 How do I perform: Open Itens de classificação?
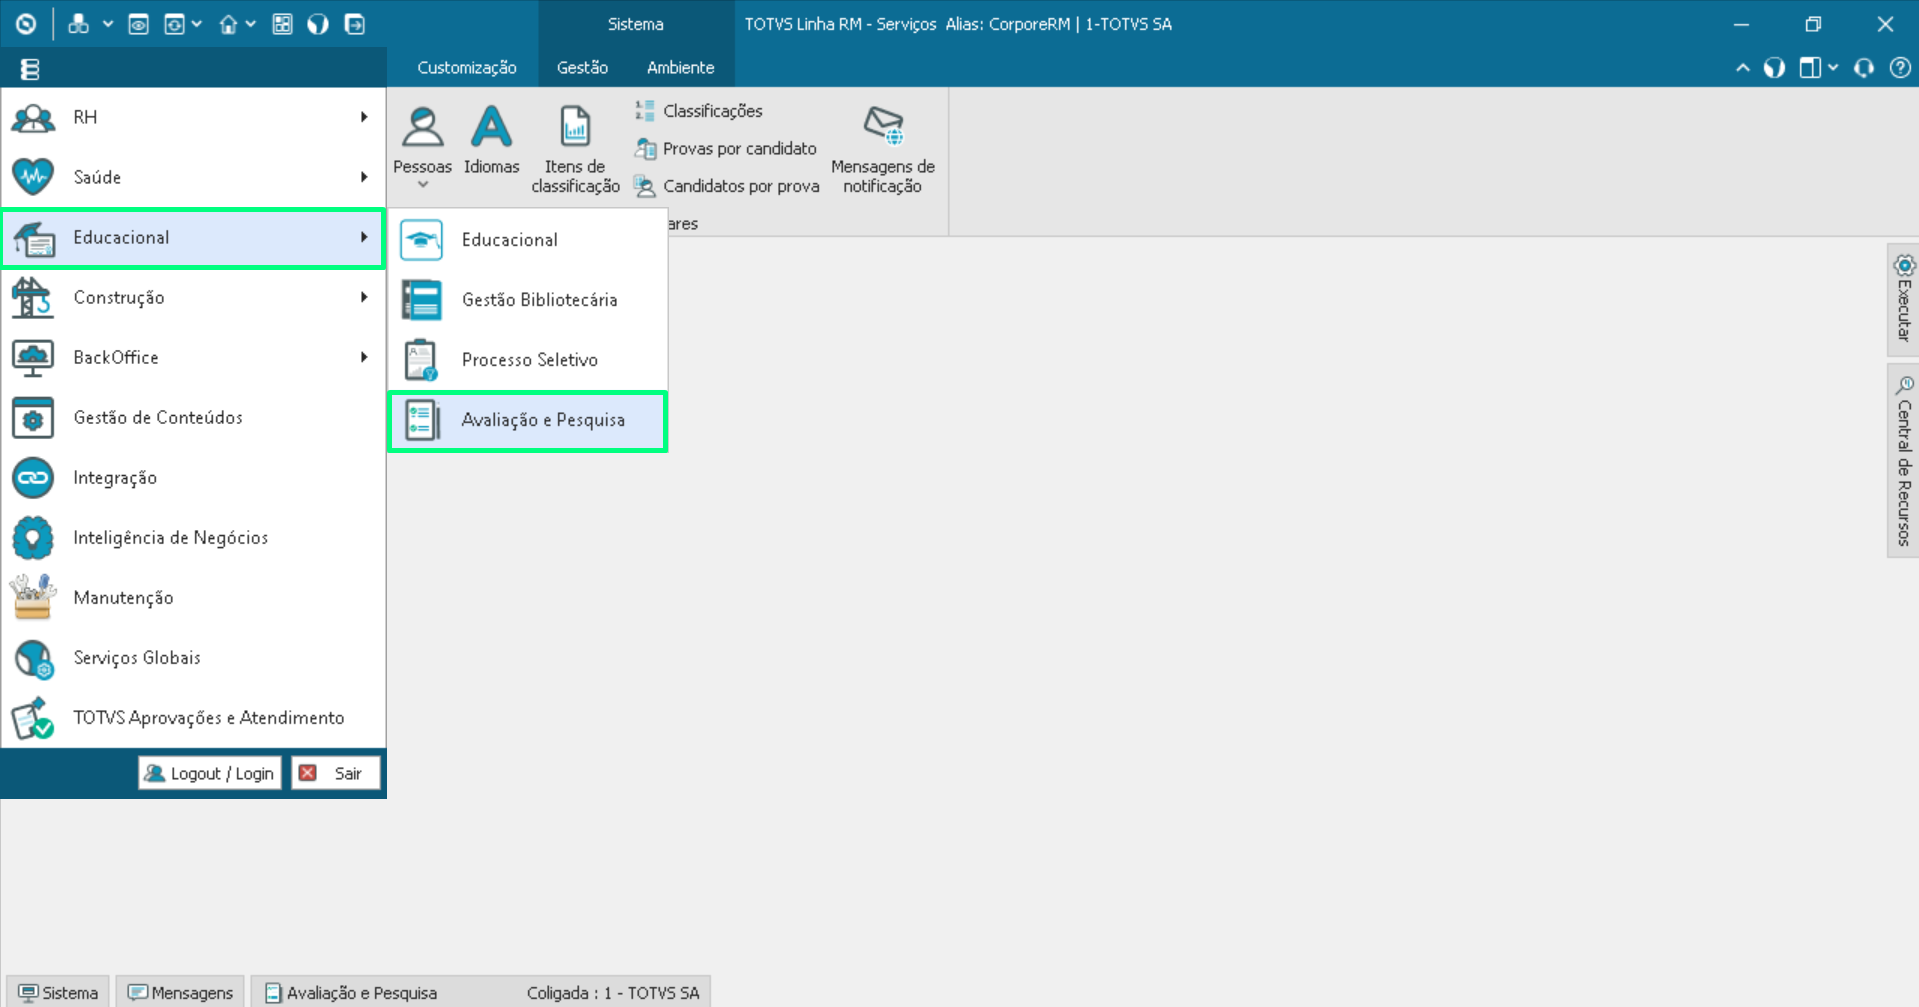click(x=575, y=150)
